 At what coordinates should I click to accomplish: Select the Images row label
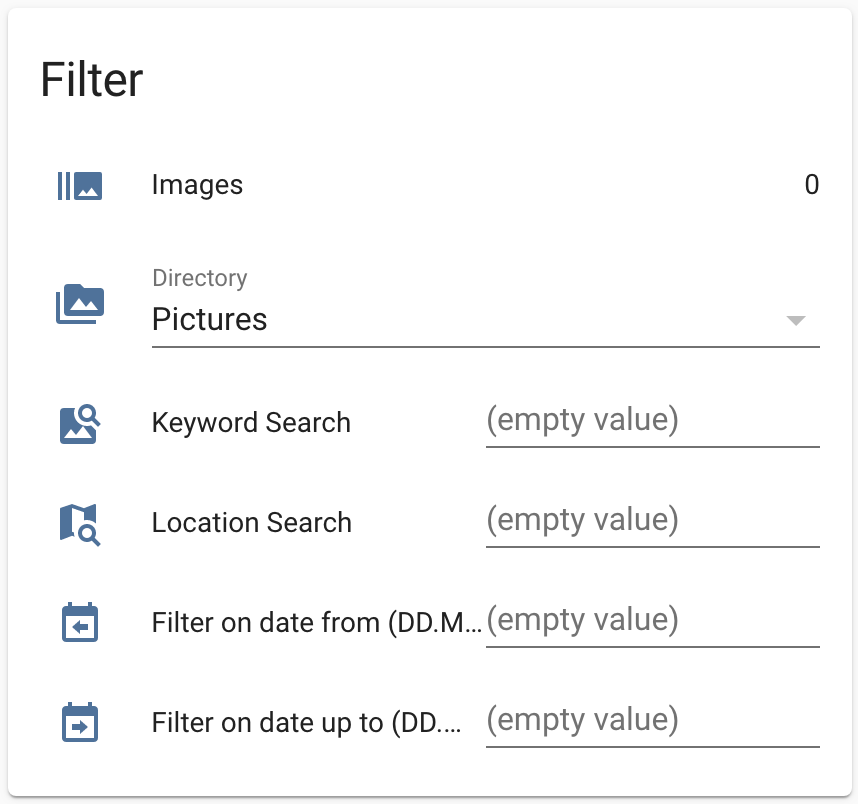click(x=197, y=184)
